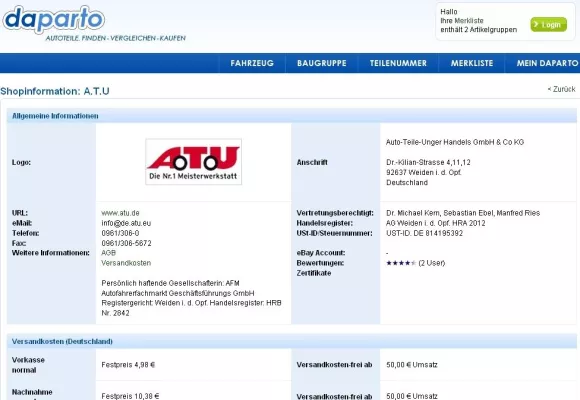
Task: Open the FAHRZEUG menu
Action: 252,63
